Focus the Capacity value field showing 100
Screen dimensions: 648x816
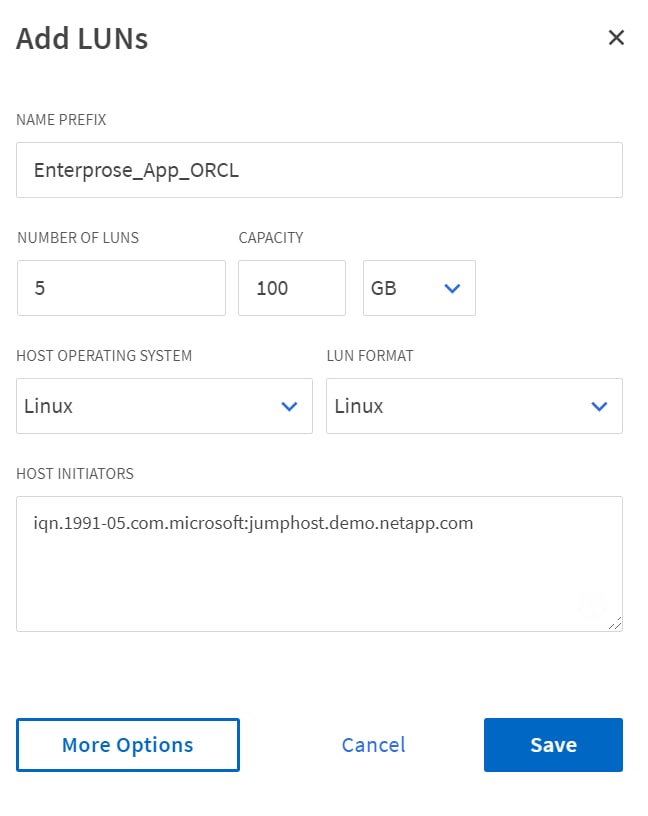point(291,288)
